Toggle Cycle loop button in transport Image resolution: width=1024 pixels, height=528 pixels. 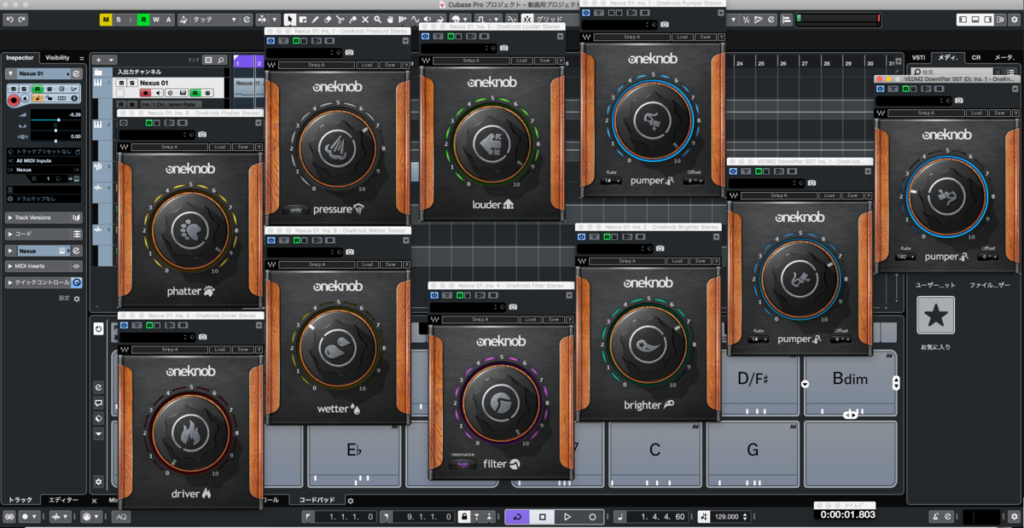[x=517, y=517]
